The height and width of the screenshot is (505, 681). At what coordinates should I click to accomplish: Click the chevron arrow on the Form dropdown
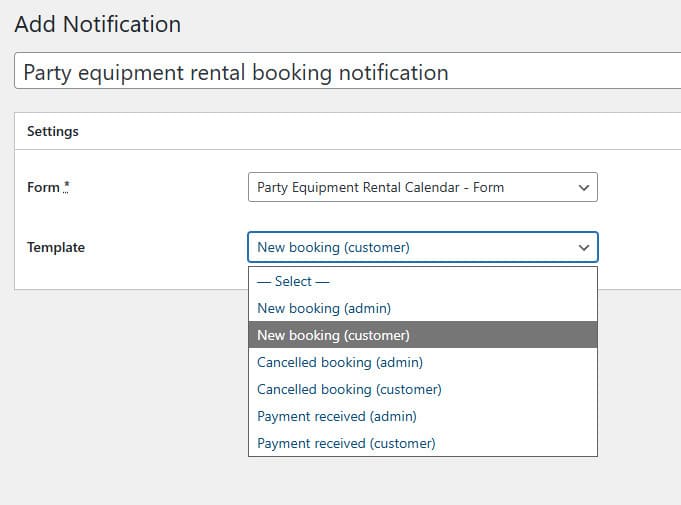pos(583,187)
